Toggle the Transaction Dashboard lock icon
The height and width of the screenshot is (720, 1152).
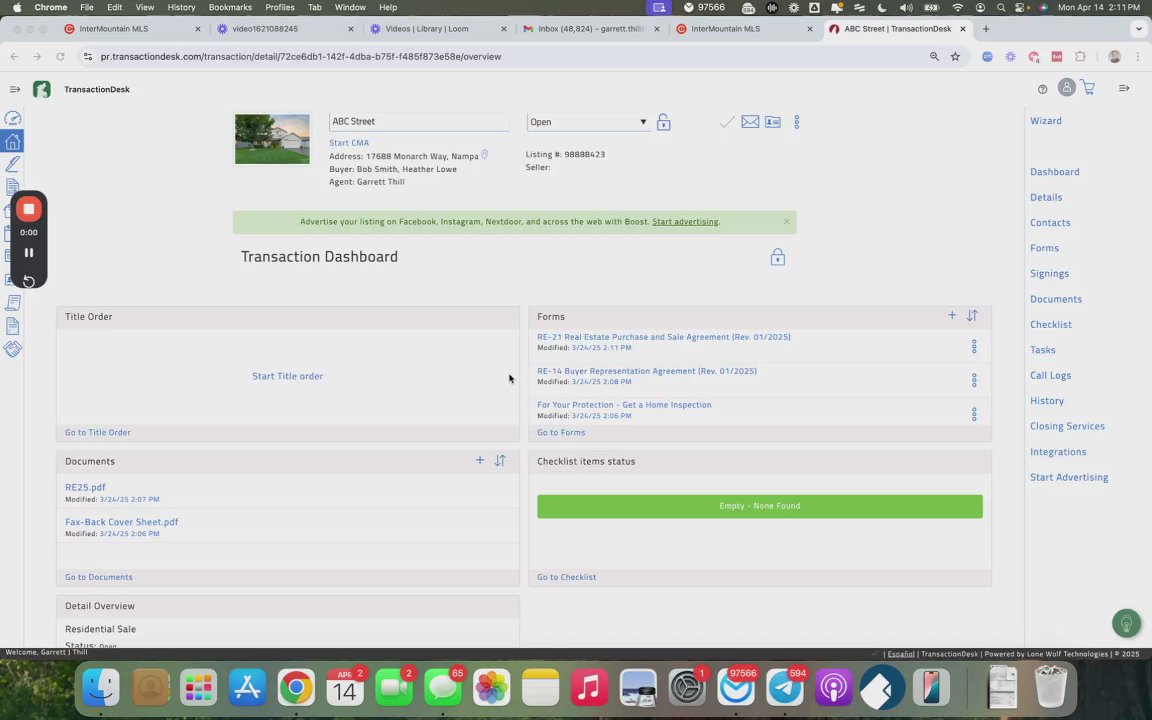(x=777, y=257)
